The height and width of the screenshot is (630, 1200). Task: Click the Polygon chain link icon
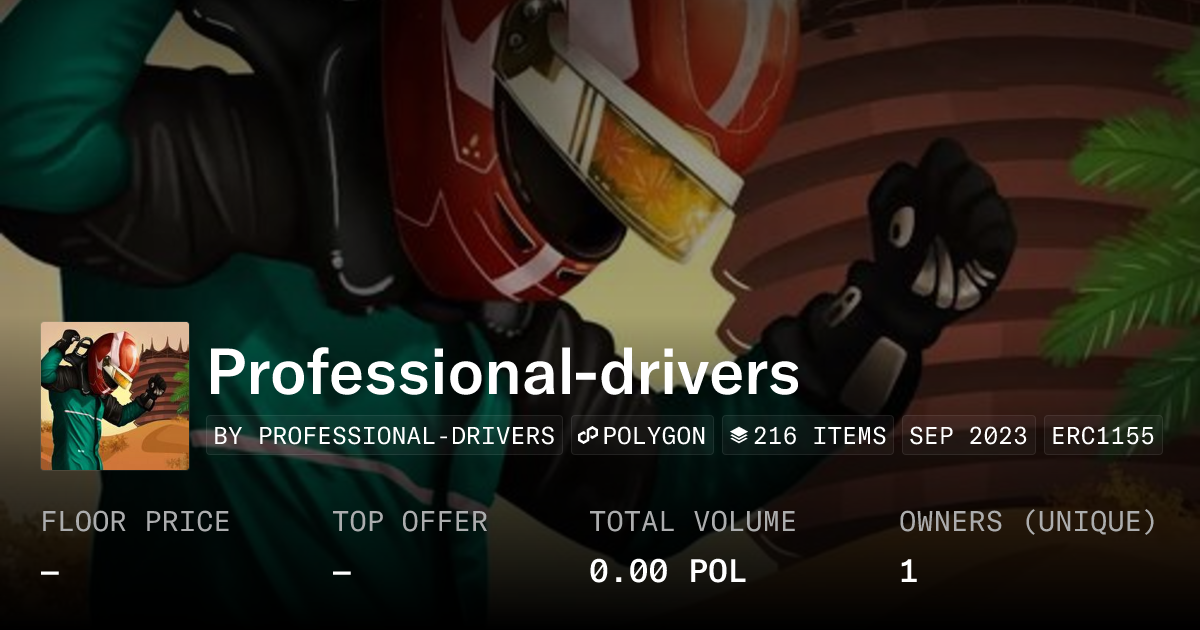pyautogui.click(x=587, y=436)
